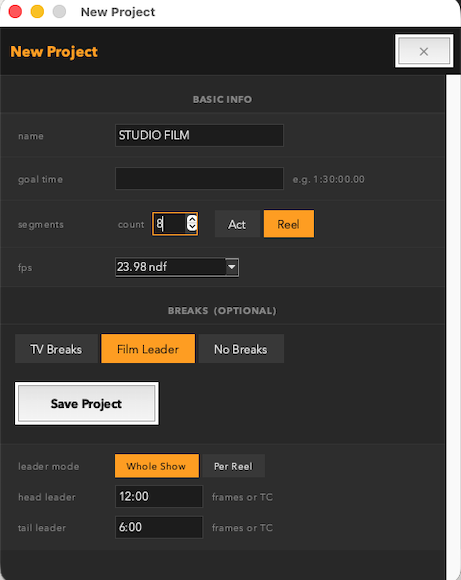The width and height of the screenshot is (461, 580).
Task: Decrease segment count with down stepper arrow
Action: [192, 227]
